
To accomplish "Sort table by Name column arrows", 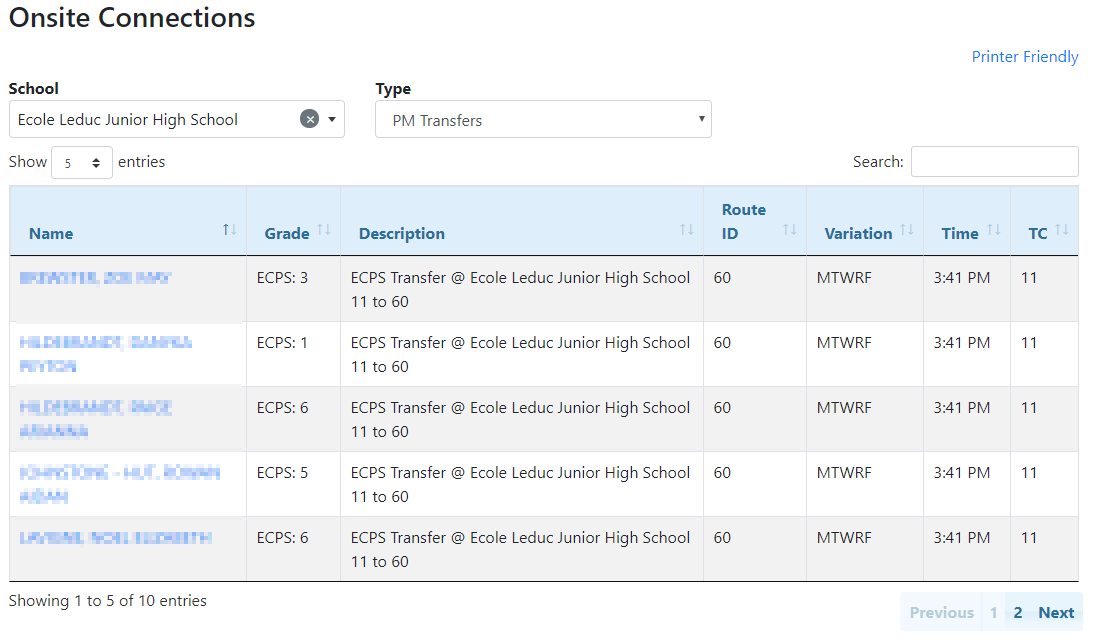I will pyautogui.click(x=230, y=230).
